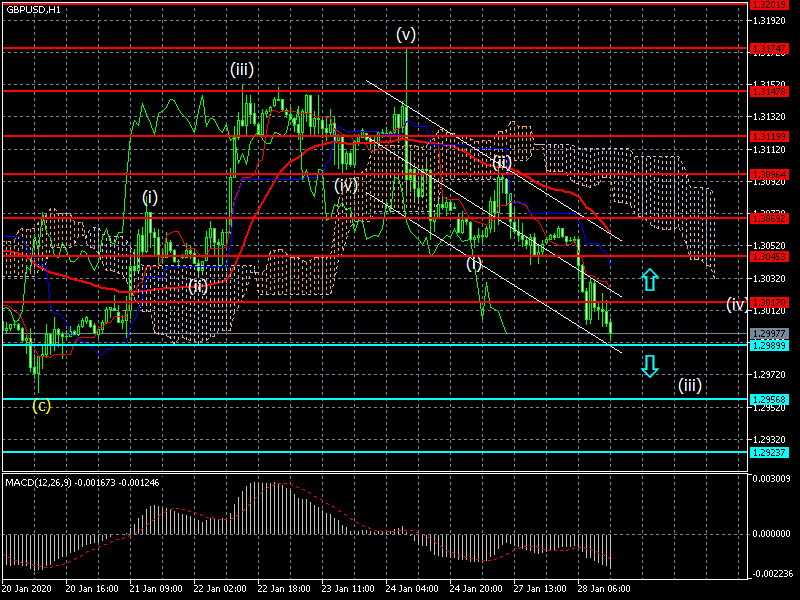Click the 0.000000 MACD scale value
Image resolution: width=800 pixels, height=600 pixels.
click(771, 534)
